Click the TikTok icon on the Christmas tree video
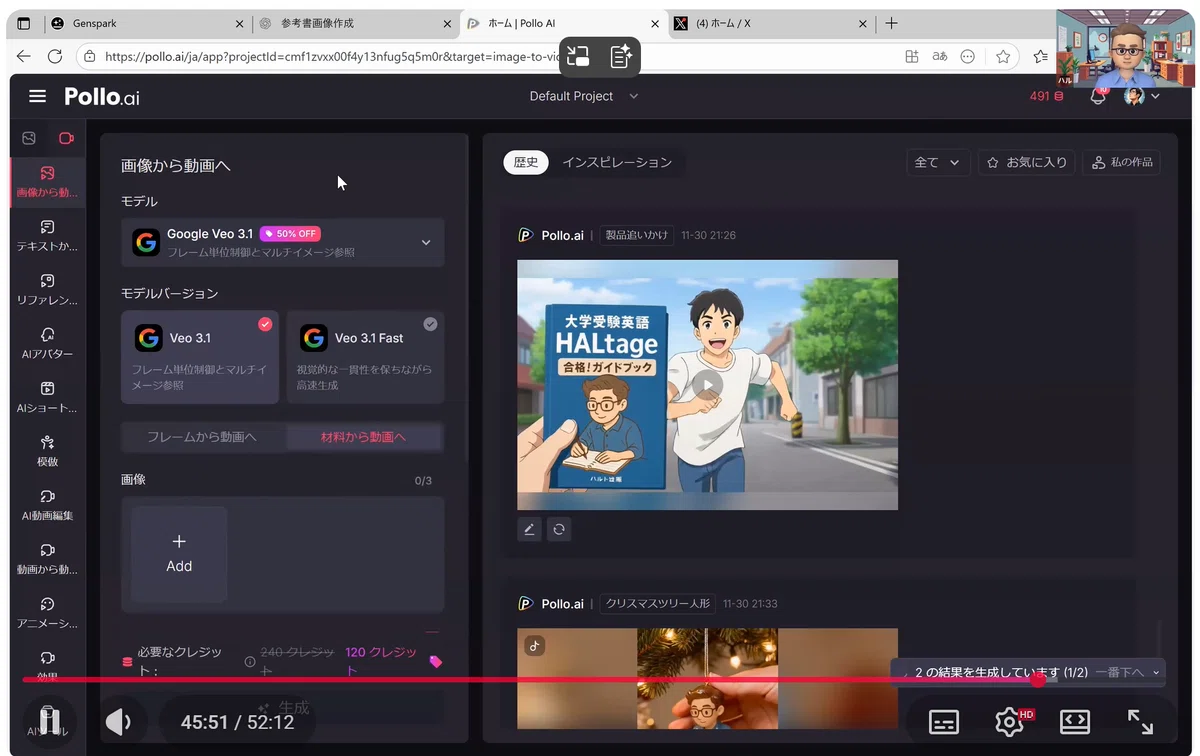 coord(535,646)
